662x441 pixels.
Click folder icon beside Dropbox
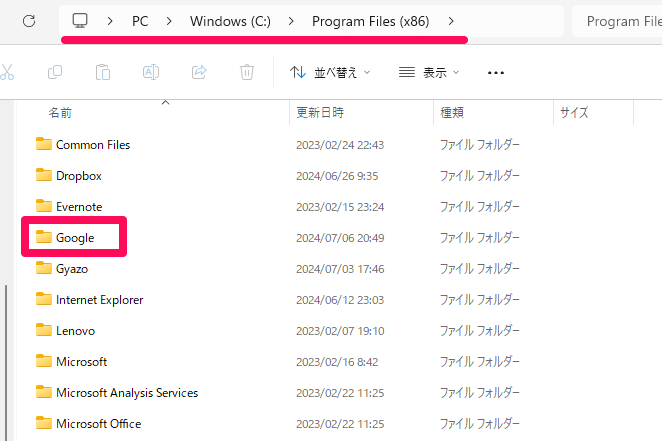point(44,175)
